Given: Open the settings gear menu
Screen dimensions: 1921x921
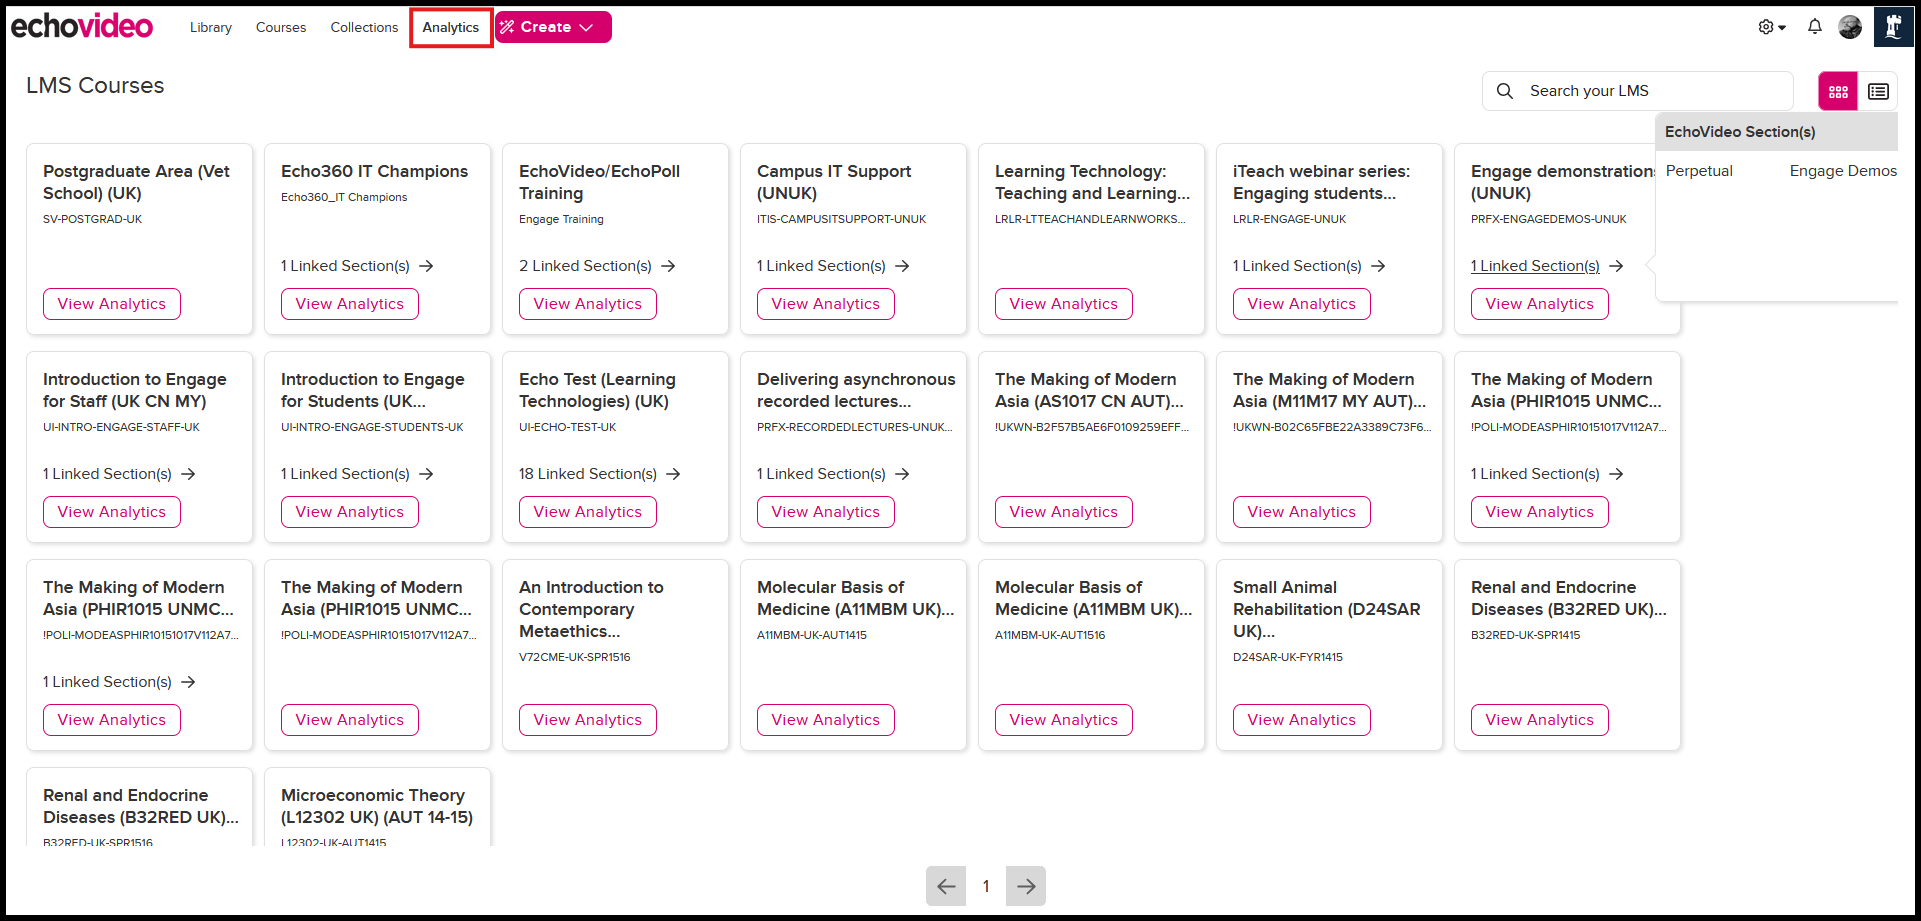Looking at the screenshot, I should 1771,27.
